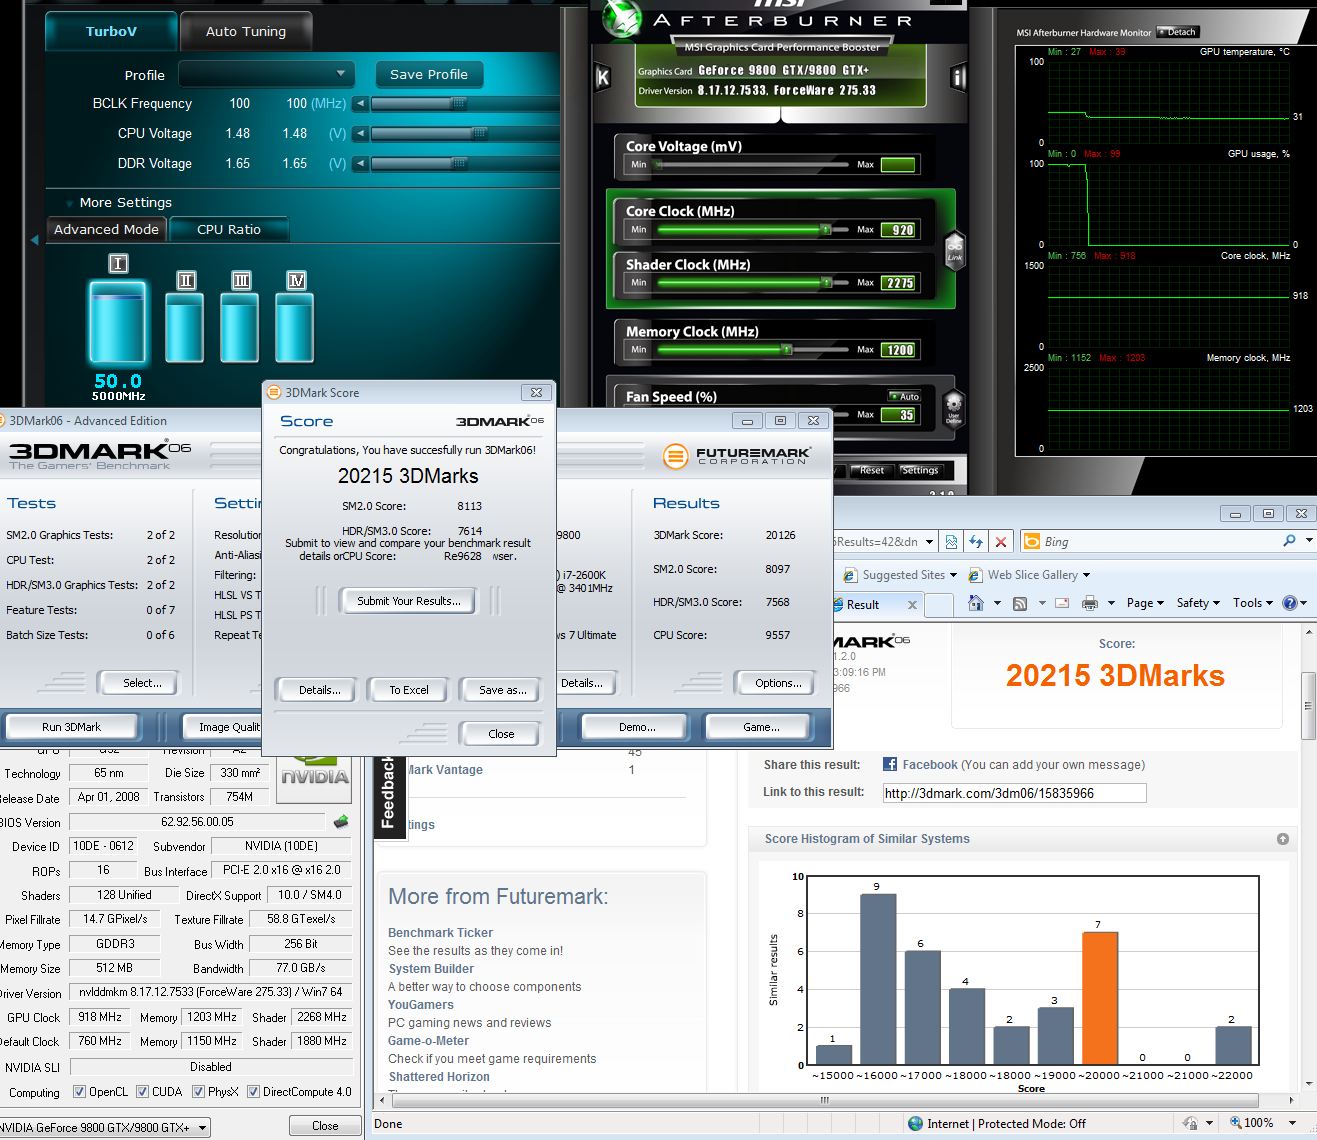Click the Kombustor 'K' side button
Image resolution: width=1317 pixels, height=1140 pixels.
[603, 77]
